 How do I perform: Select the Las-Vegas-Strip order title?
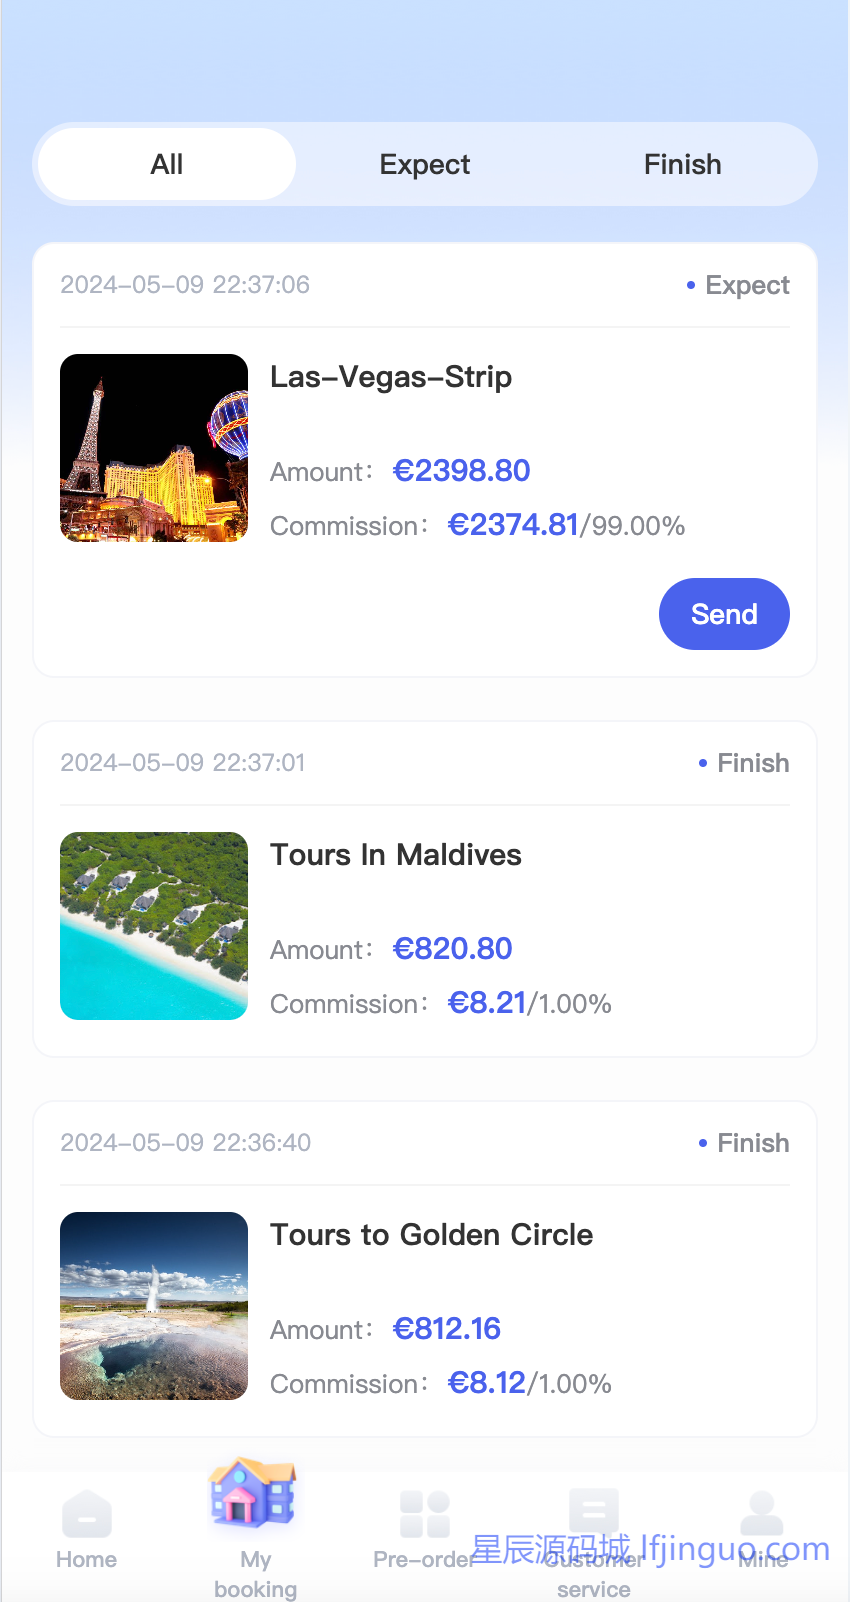(391, 377)
